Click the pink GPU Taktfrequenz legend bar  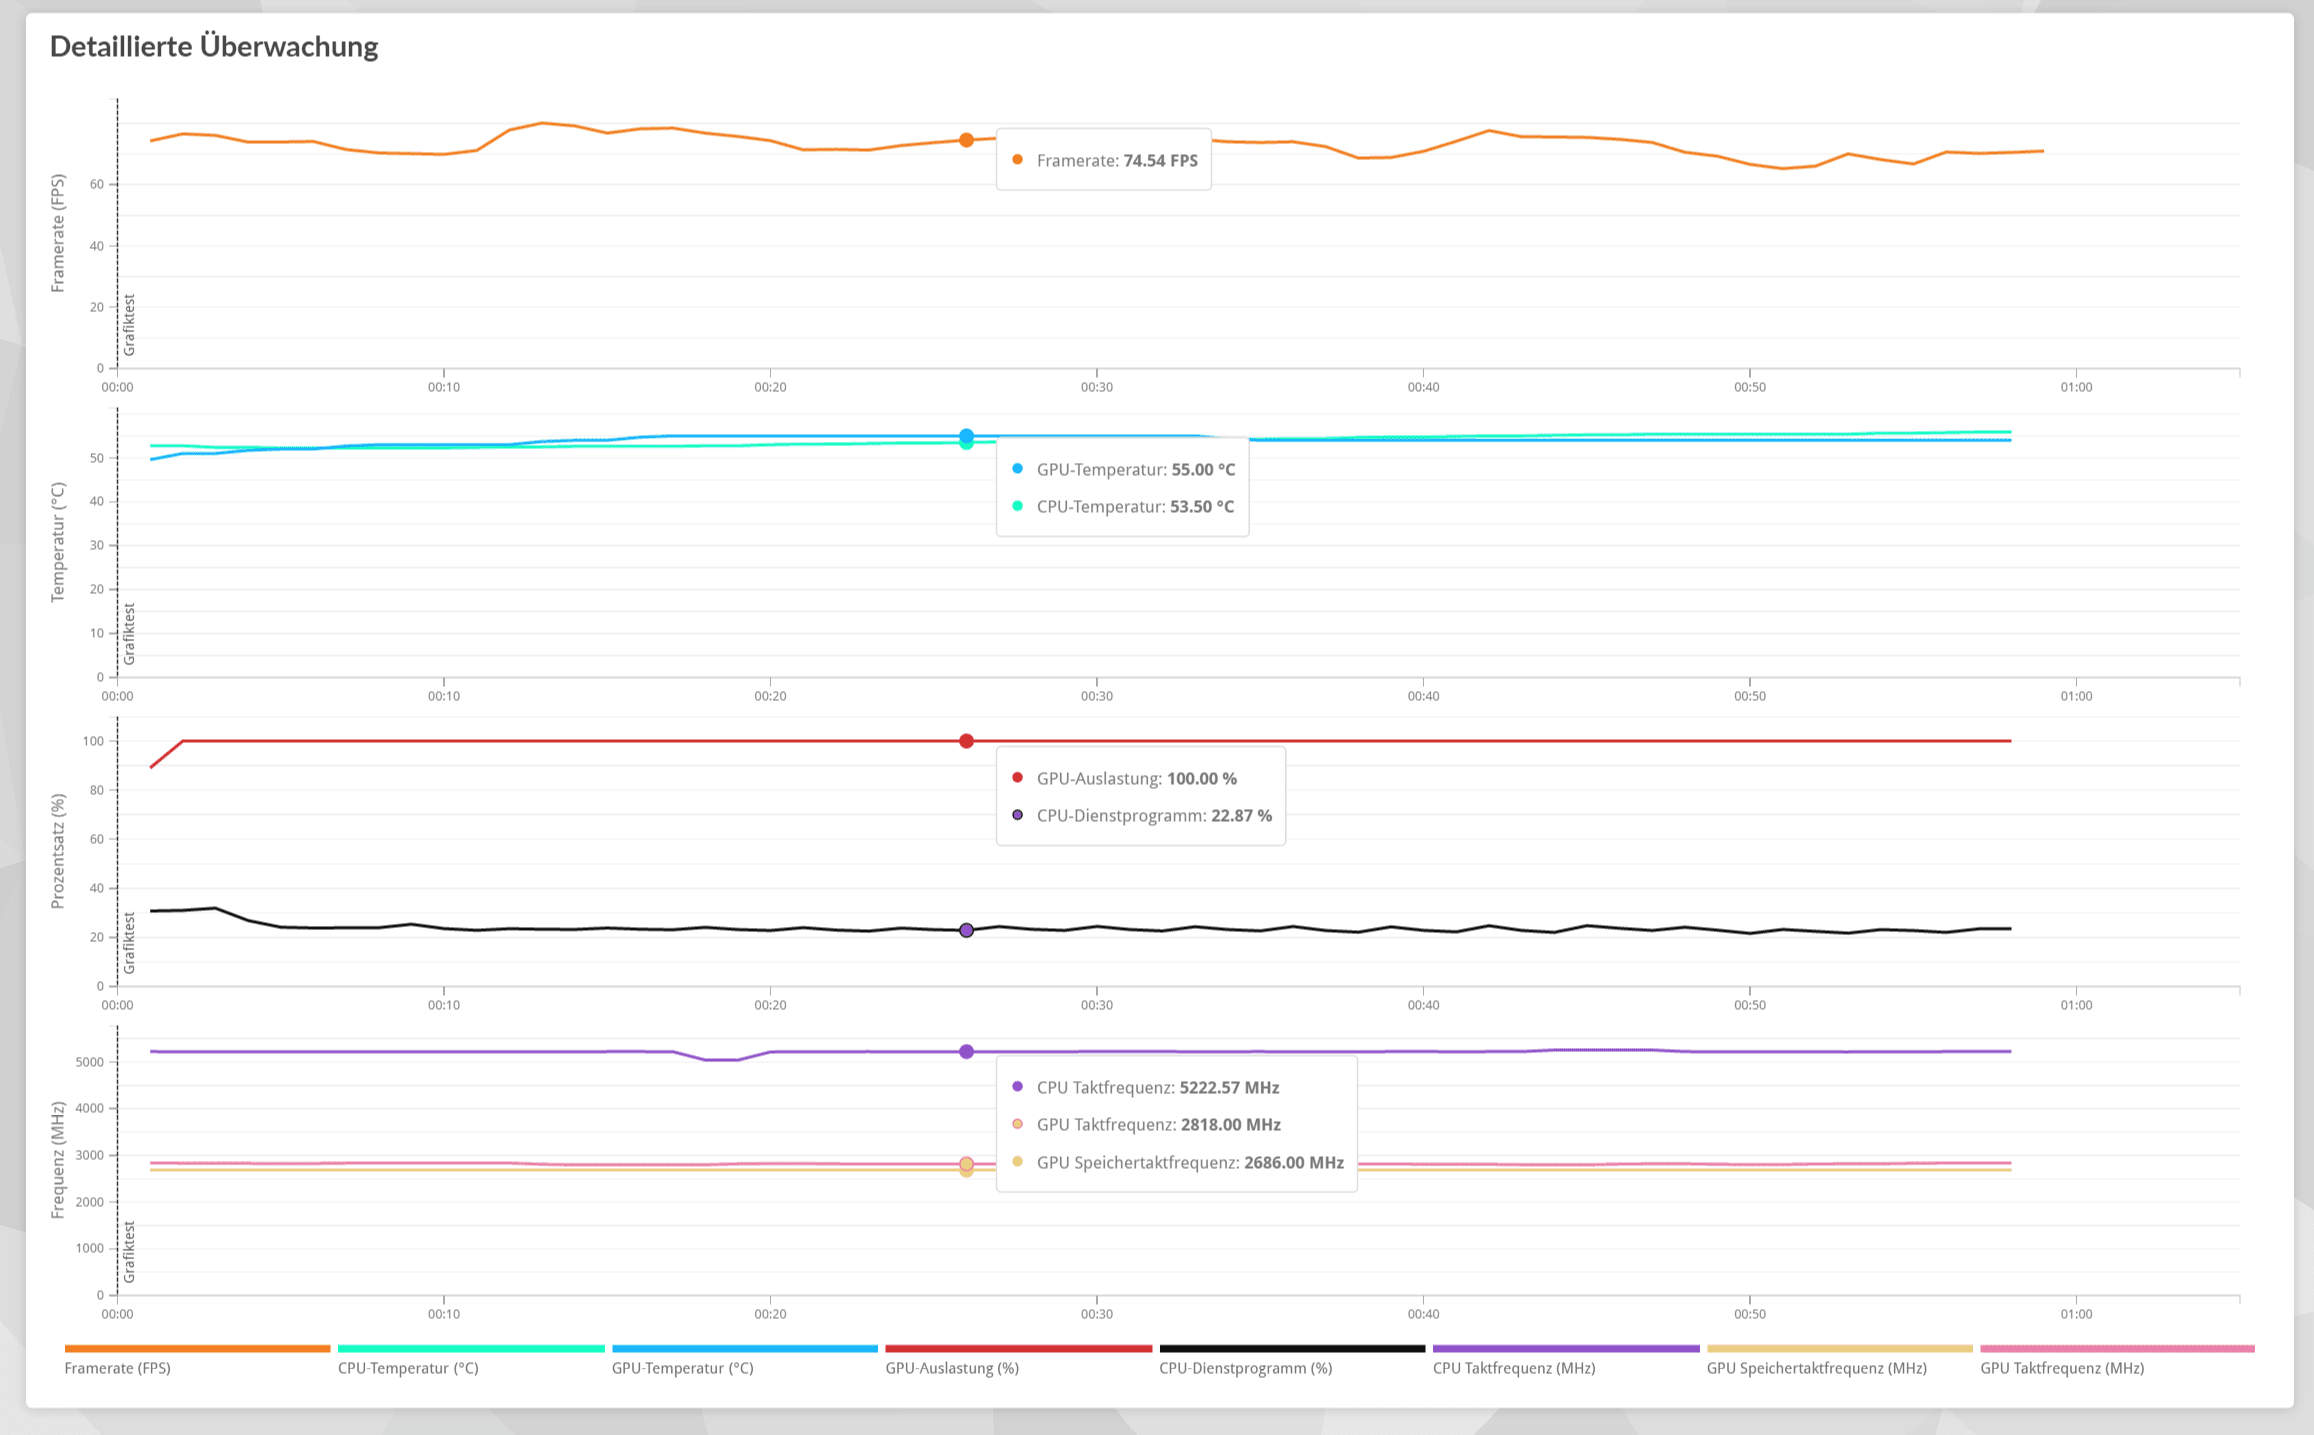tap(2116, 1349)
